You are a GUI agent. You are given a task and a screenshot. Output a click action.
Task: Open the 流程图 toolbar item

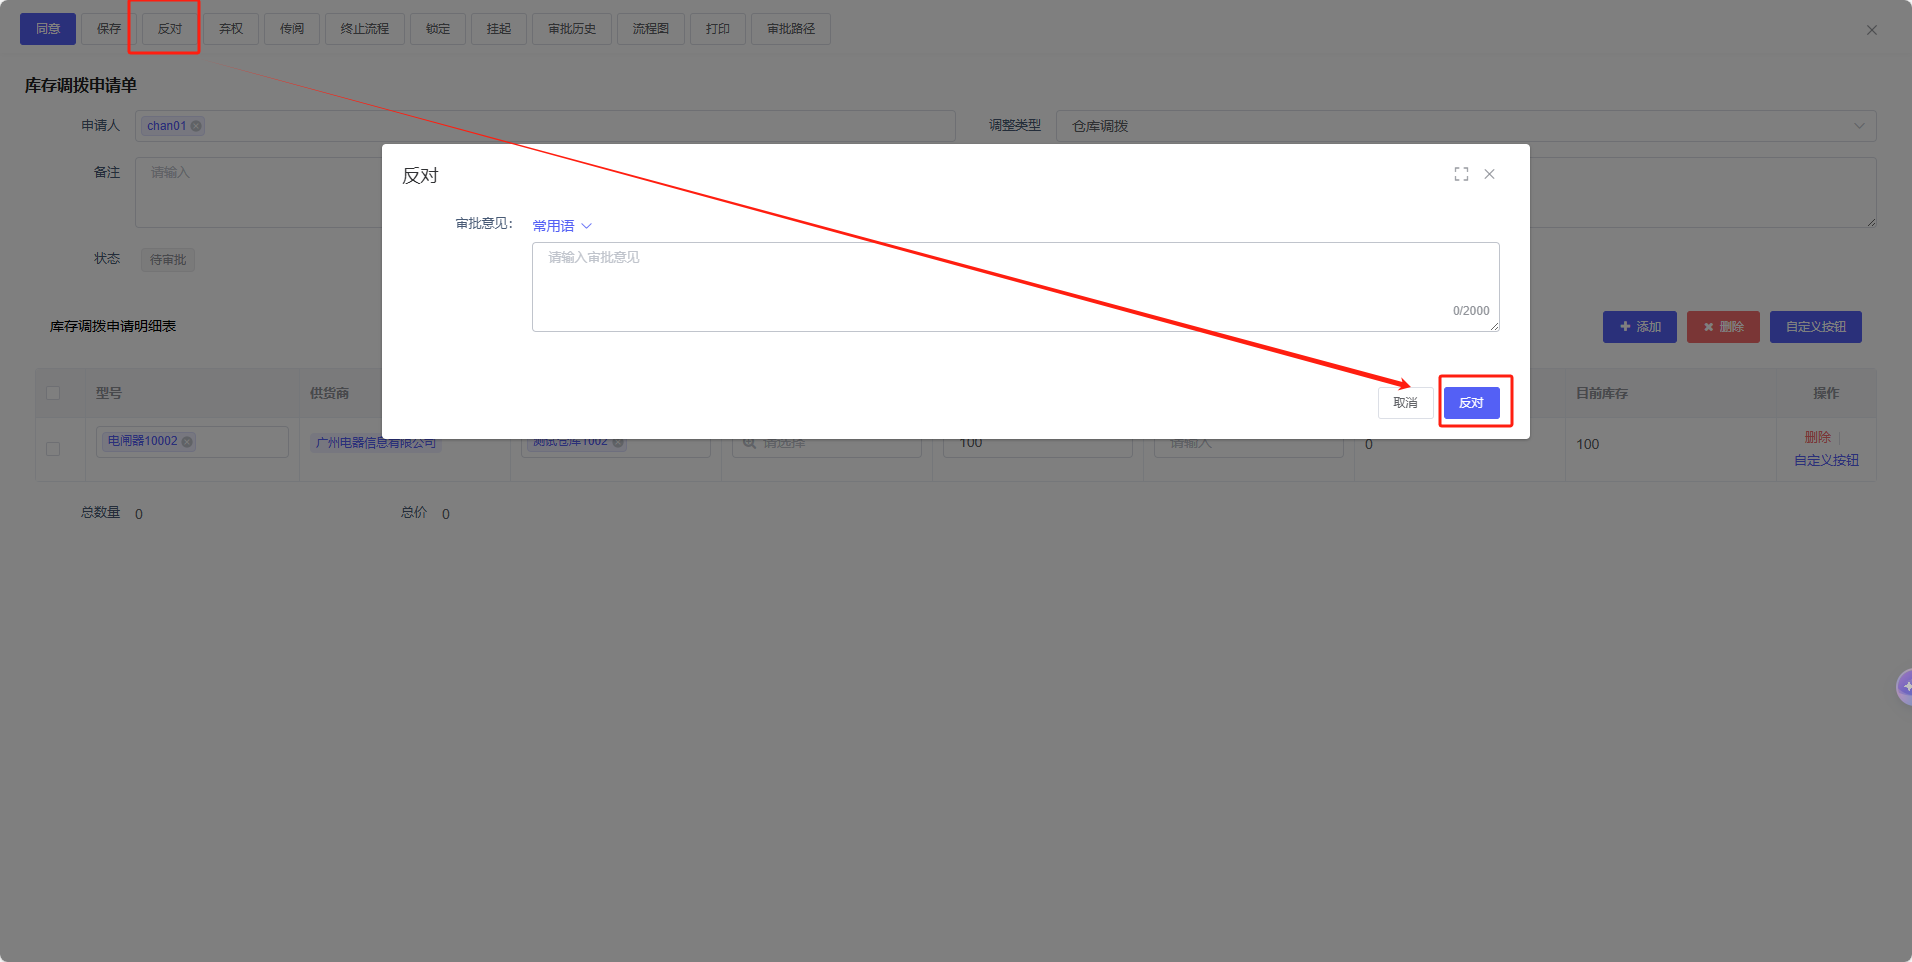point(650,29)
